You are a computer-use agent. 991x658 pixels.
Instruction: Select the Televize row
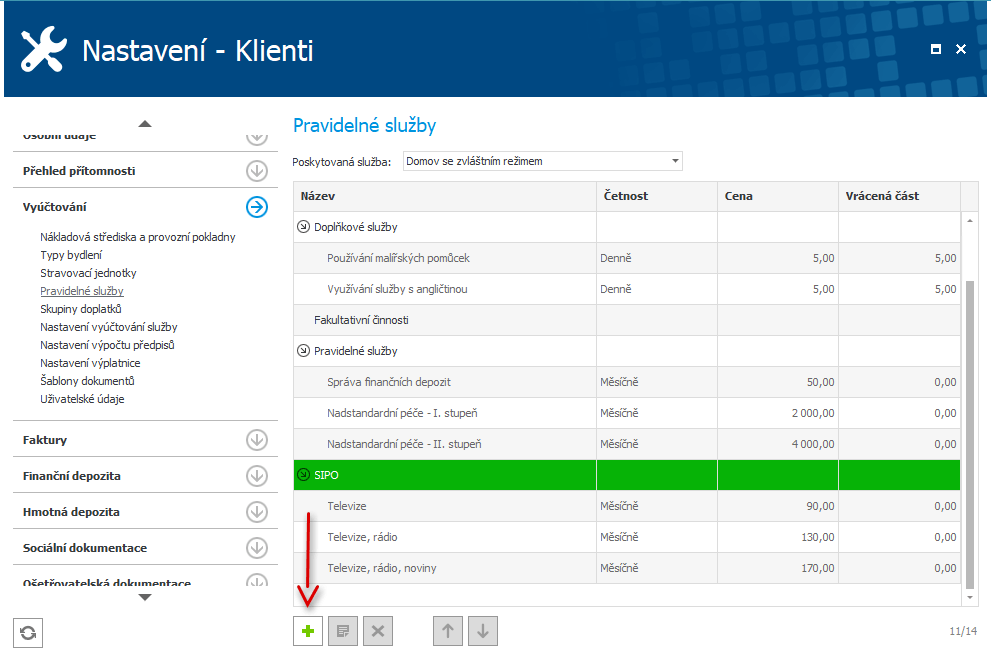627,506
